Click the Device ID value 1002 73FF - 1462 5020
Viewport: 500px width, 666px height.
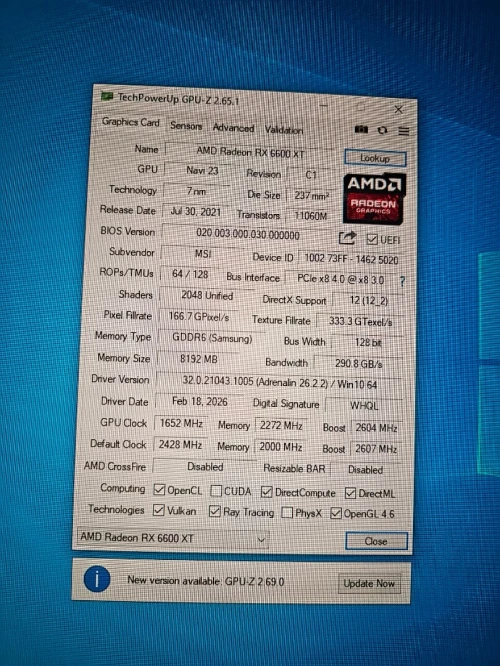(351, 259)
